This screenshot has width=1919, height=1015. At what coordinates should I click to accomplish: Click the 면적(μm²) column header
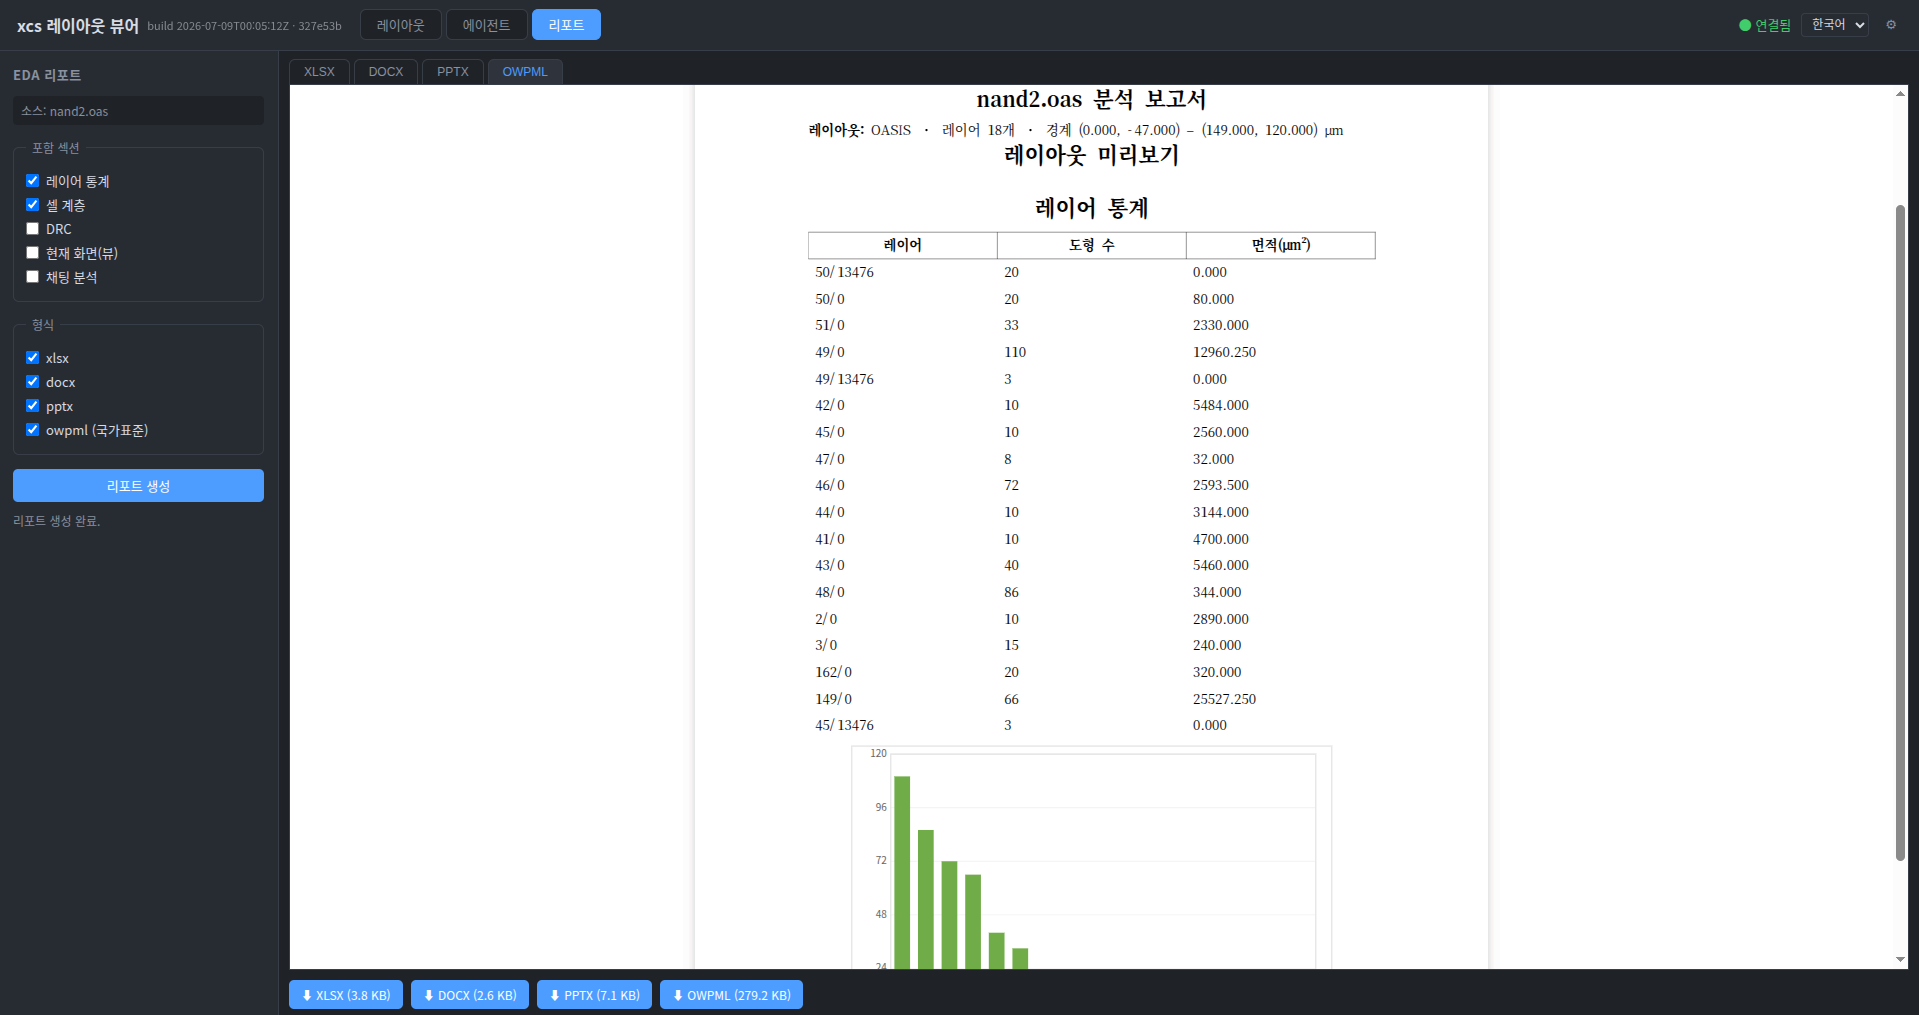coord(1280,245)
